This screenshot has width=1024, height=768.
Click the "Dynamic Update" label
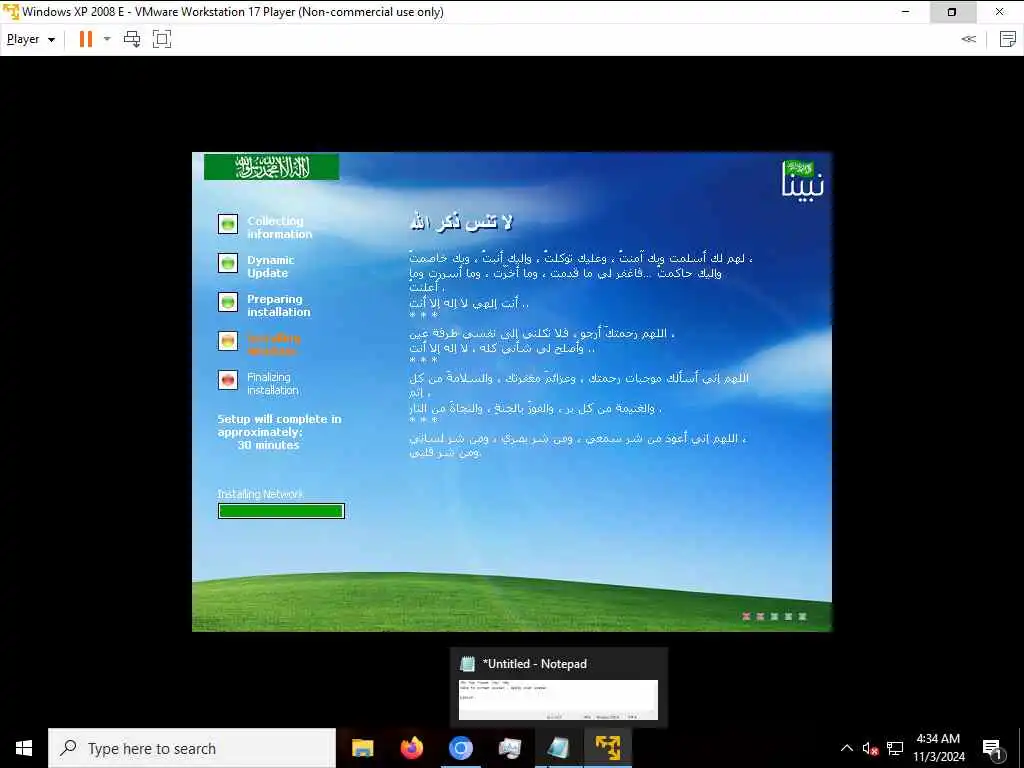270,266
